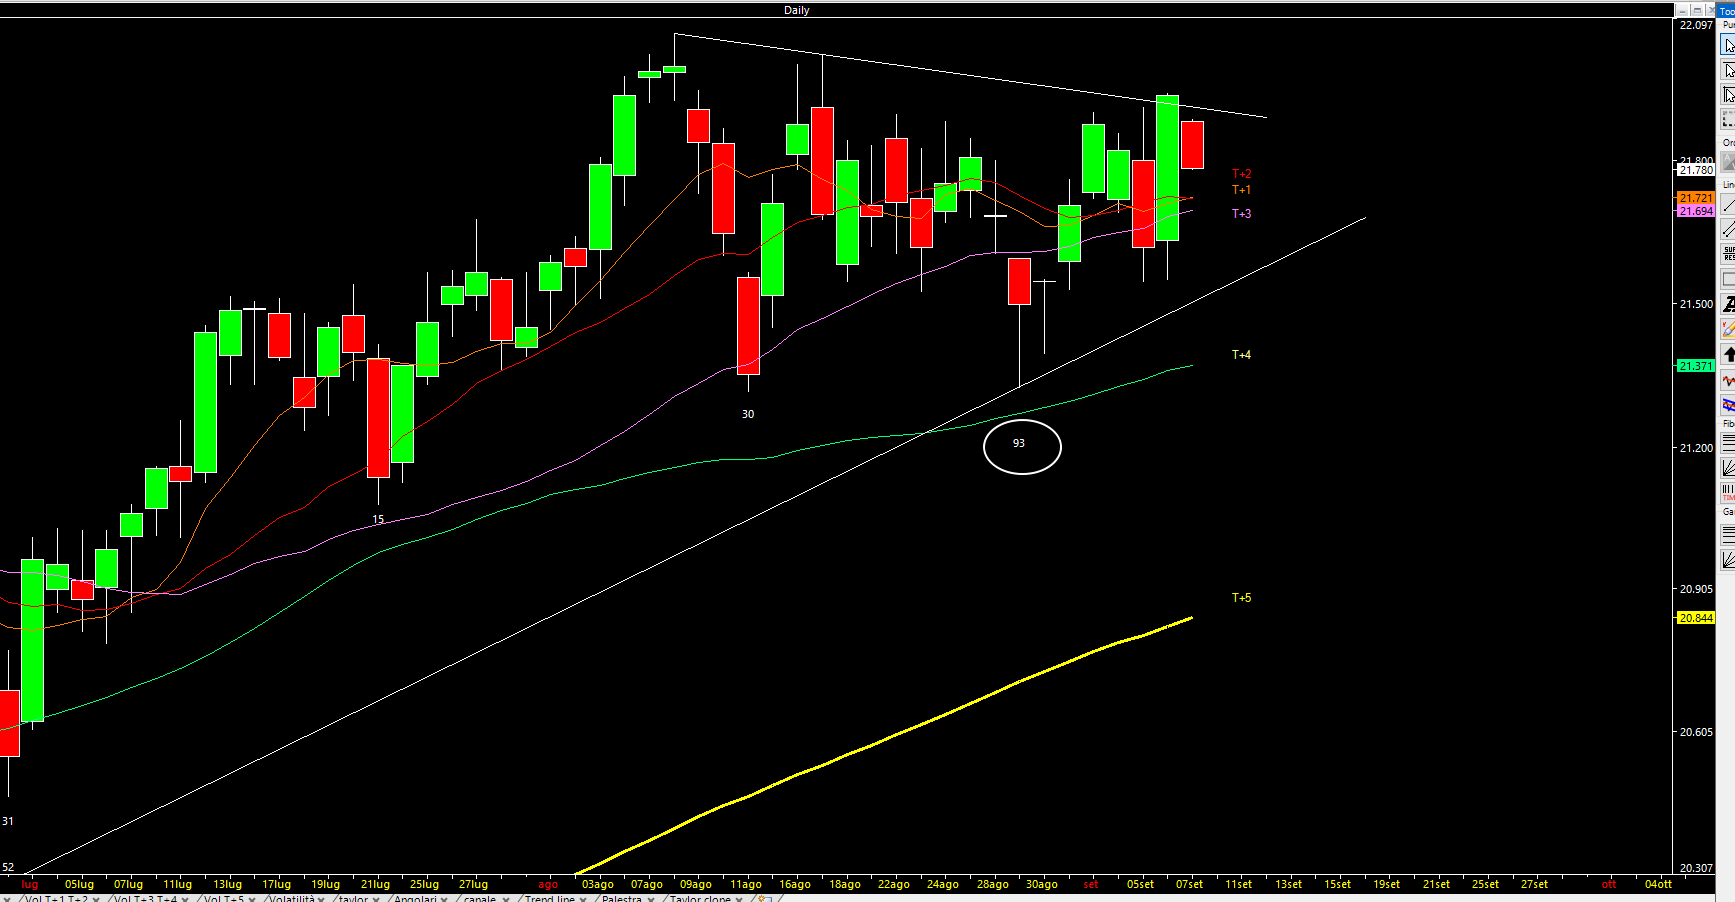Select the up arrow marker tool
The height and width of the screenshot is (902, 1735).
click(x=1728, y=354)
